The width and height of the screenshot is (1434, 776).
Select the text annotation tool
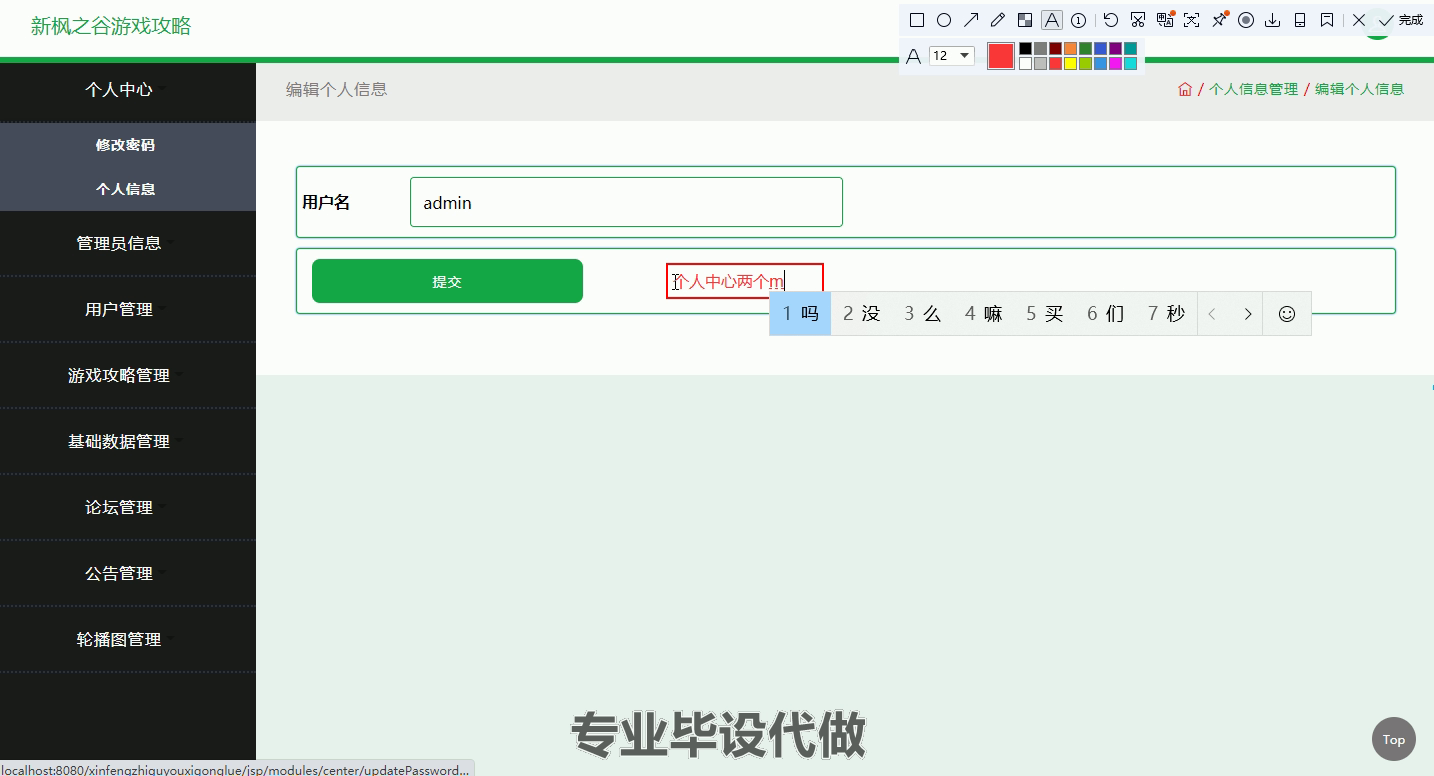click(x=1051, y=20)
